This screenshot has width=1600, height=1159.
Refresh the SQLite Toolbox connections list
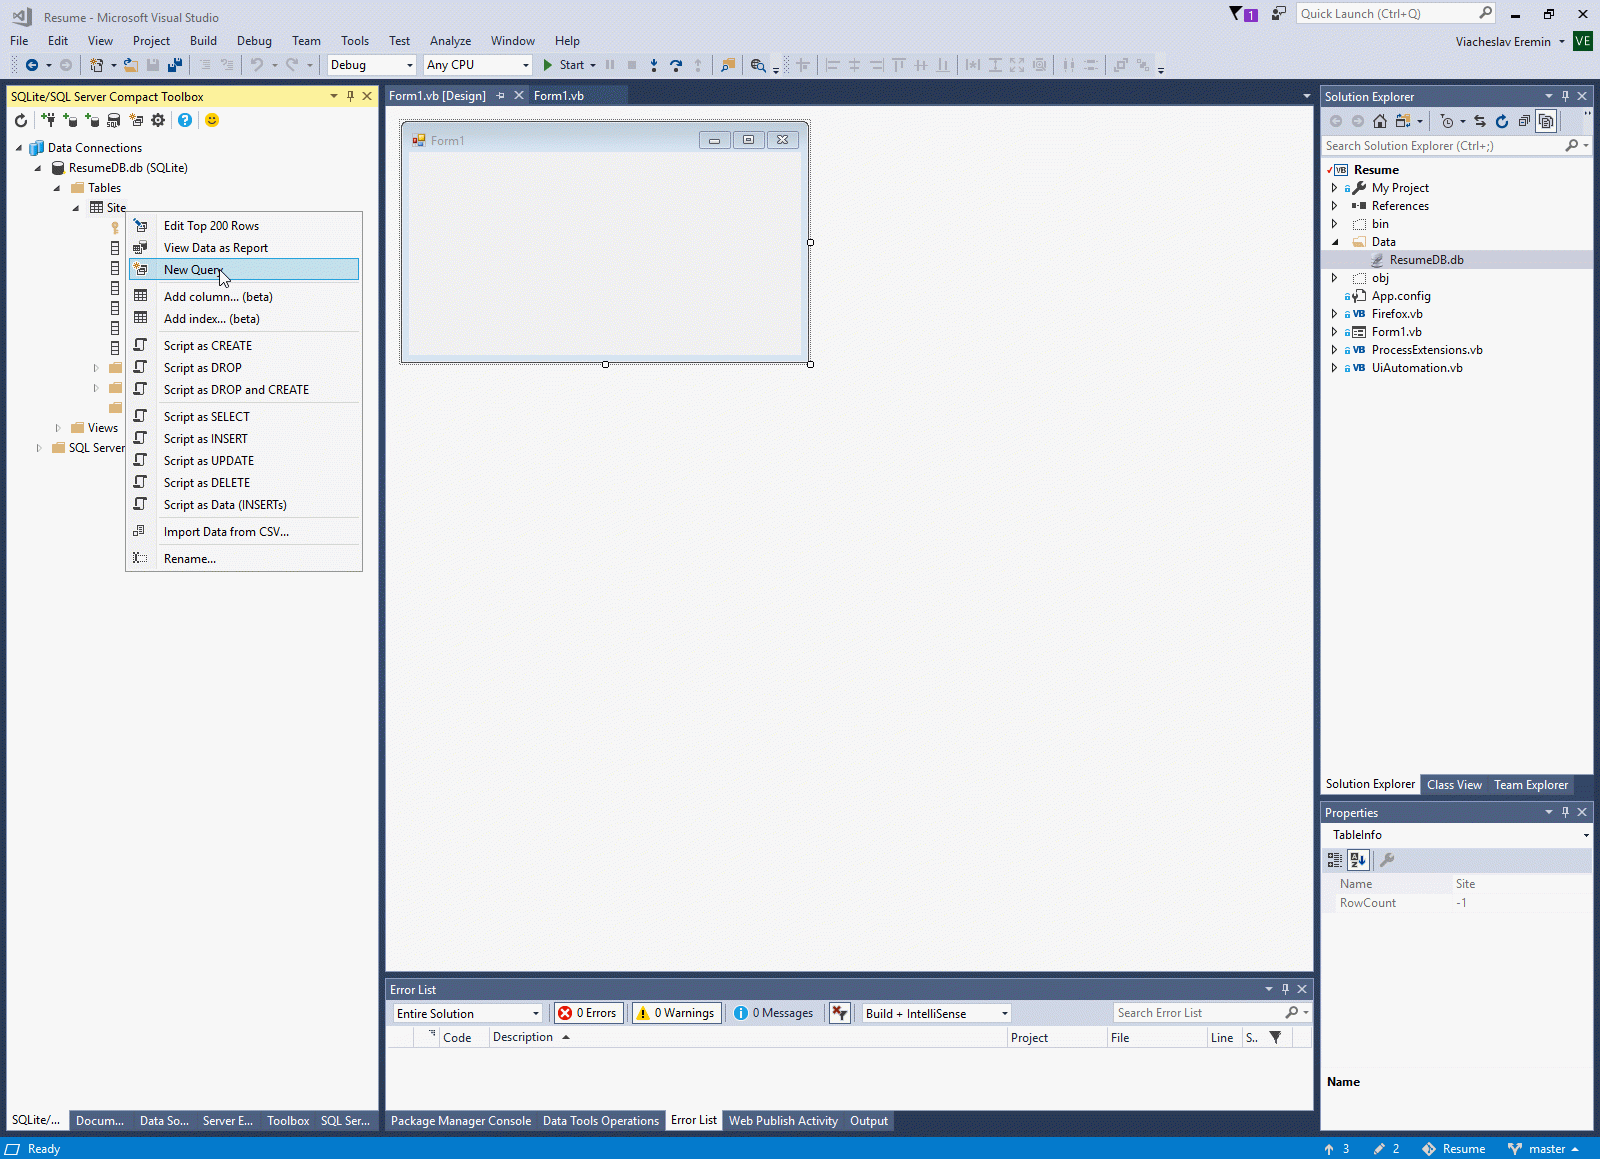pyautogui.click(x=21, y=120)
